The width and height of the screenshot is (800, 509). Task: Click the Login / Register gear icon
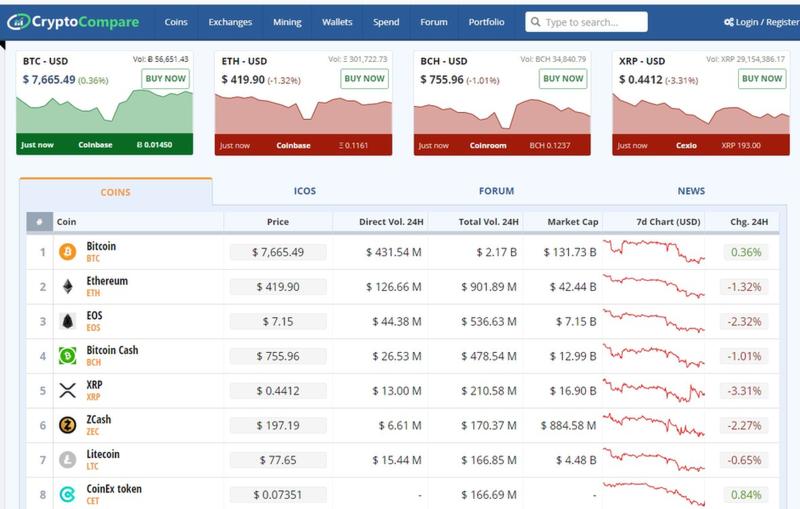pos(729,22)
